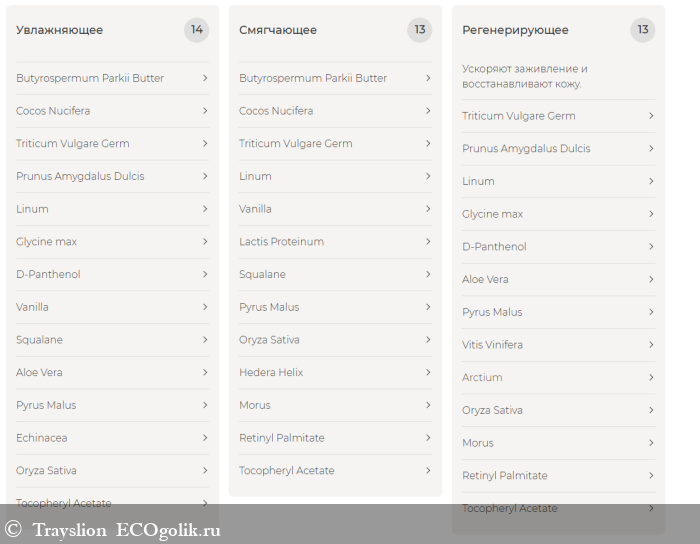700x544 pixels.
Task: Click the chevron beside Hedera Helix
Action: pos(428,373)
